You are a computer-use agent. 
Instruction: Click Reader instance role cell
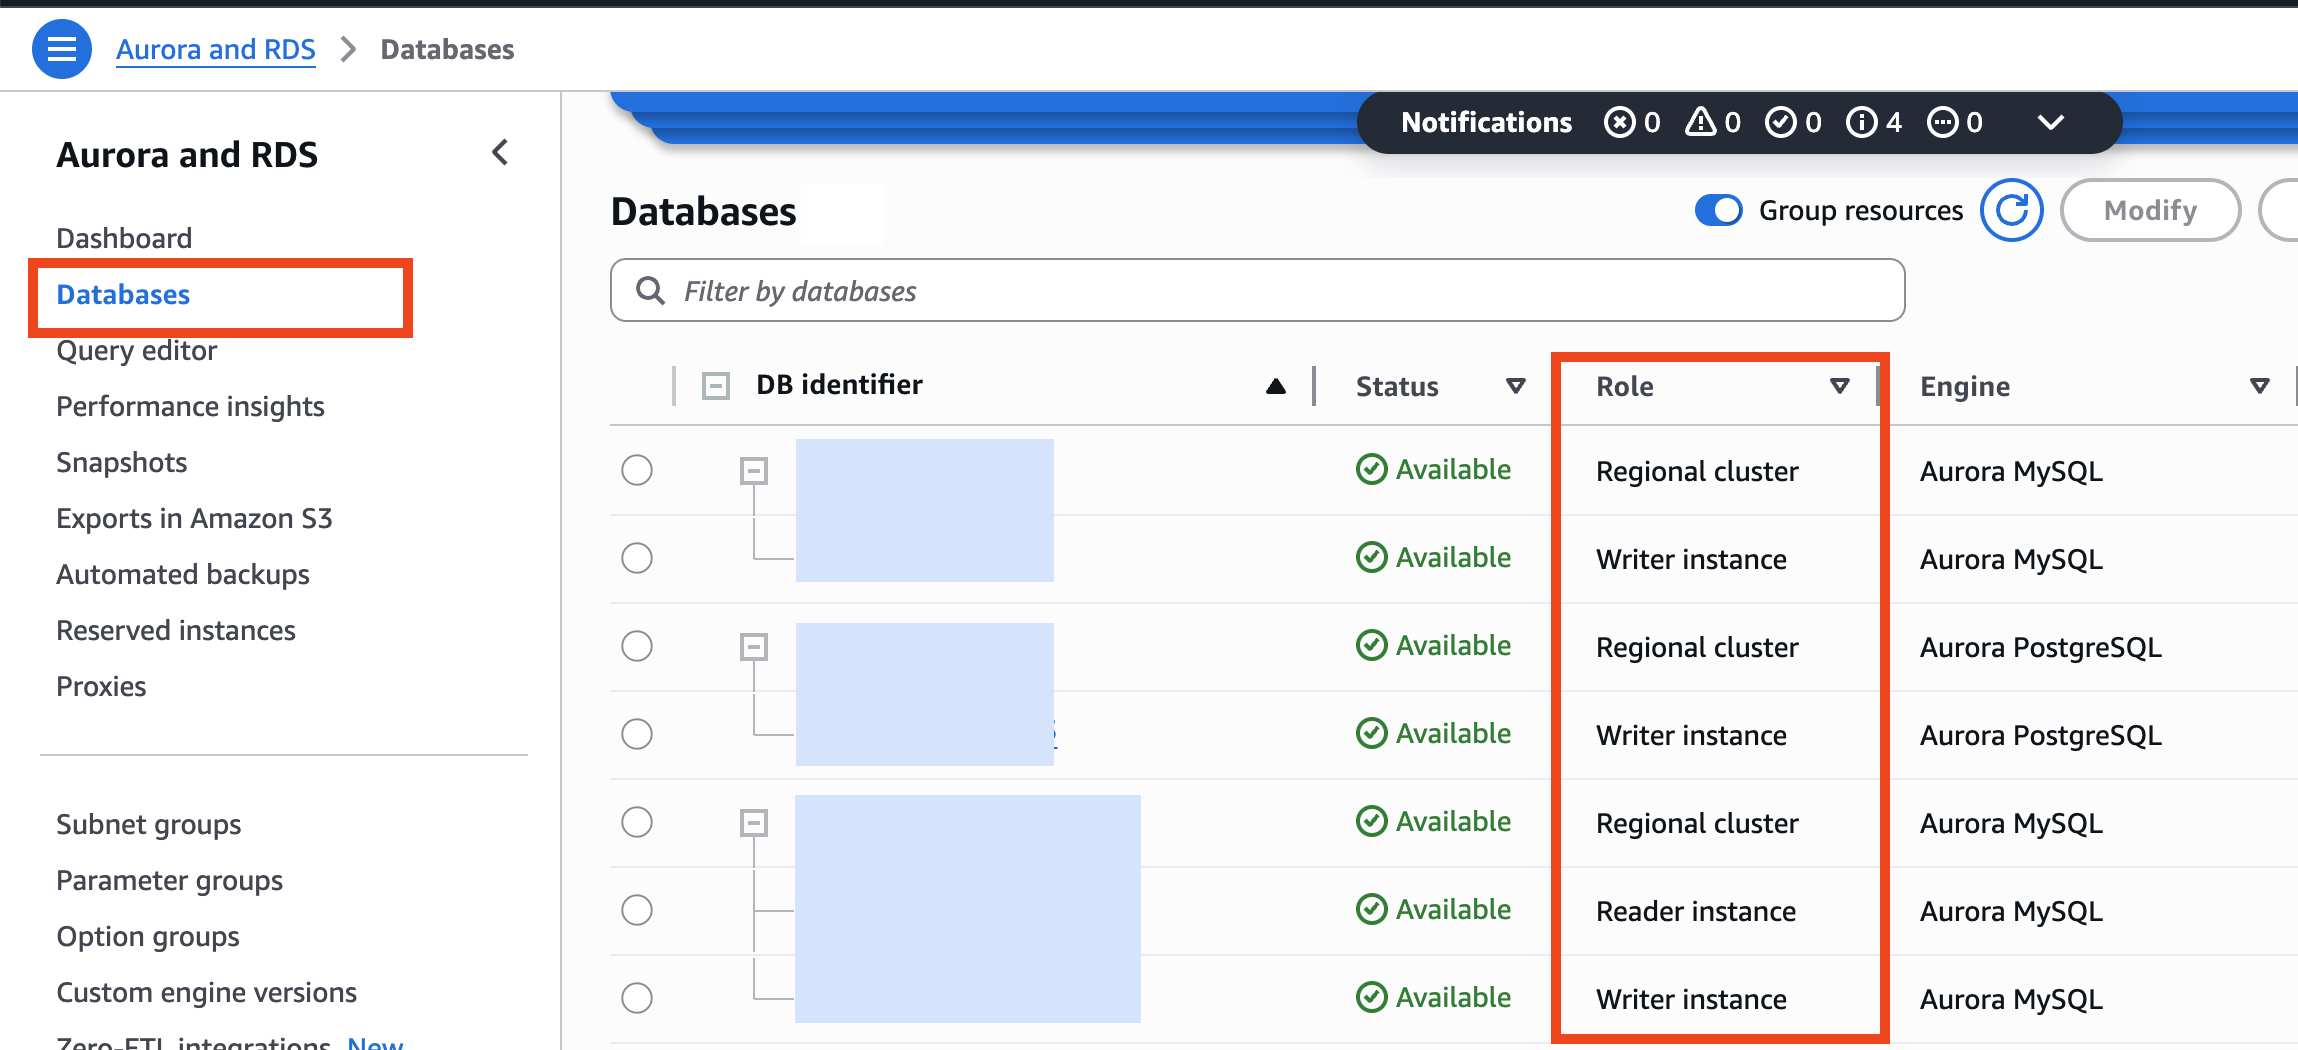(x=1696, y=911)
